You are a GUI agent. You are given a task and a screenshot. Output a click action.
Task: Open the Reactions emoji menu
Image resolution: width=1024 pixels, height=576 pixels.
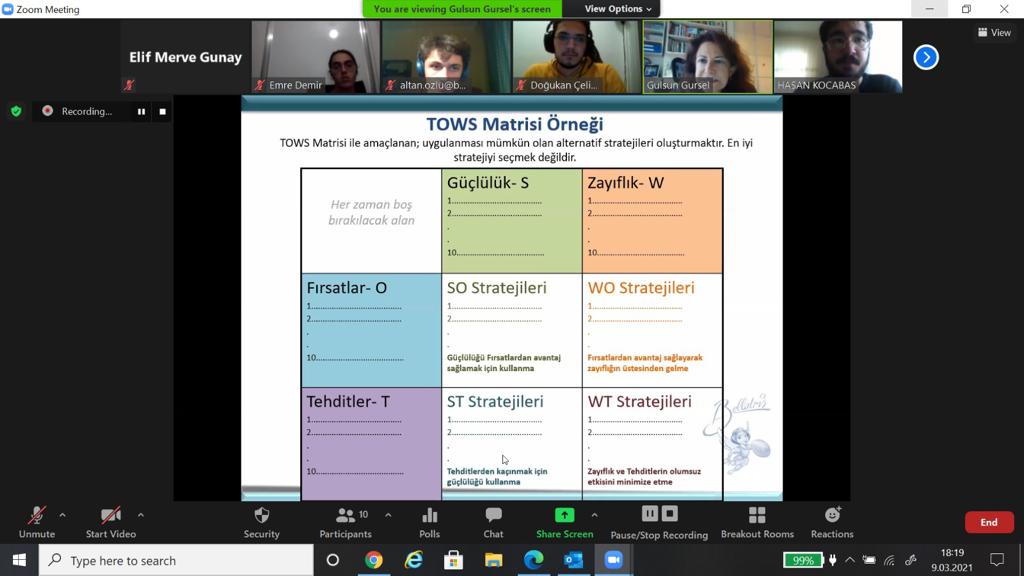point(832,516)
